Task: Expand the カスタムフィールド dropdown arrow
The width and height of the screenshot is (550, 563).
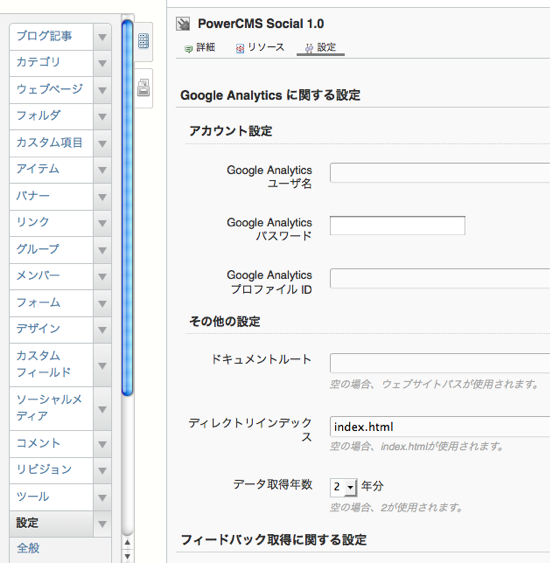Action: pos(102,365)
